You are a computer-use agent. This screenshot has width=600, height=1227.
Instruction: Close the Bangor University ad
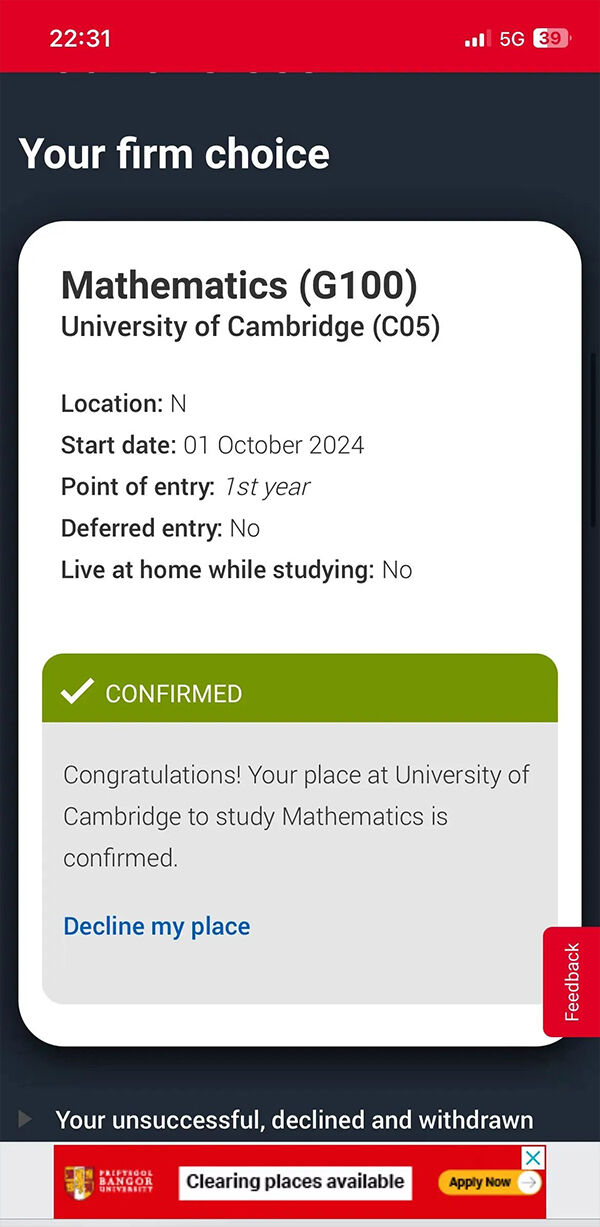coord(535,1158)
